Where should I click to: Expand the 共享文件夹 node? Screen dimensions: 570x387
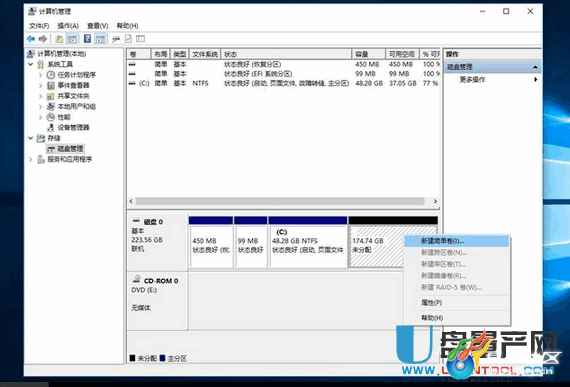(x=40, y=96)
